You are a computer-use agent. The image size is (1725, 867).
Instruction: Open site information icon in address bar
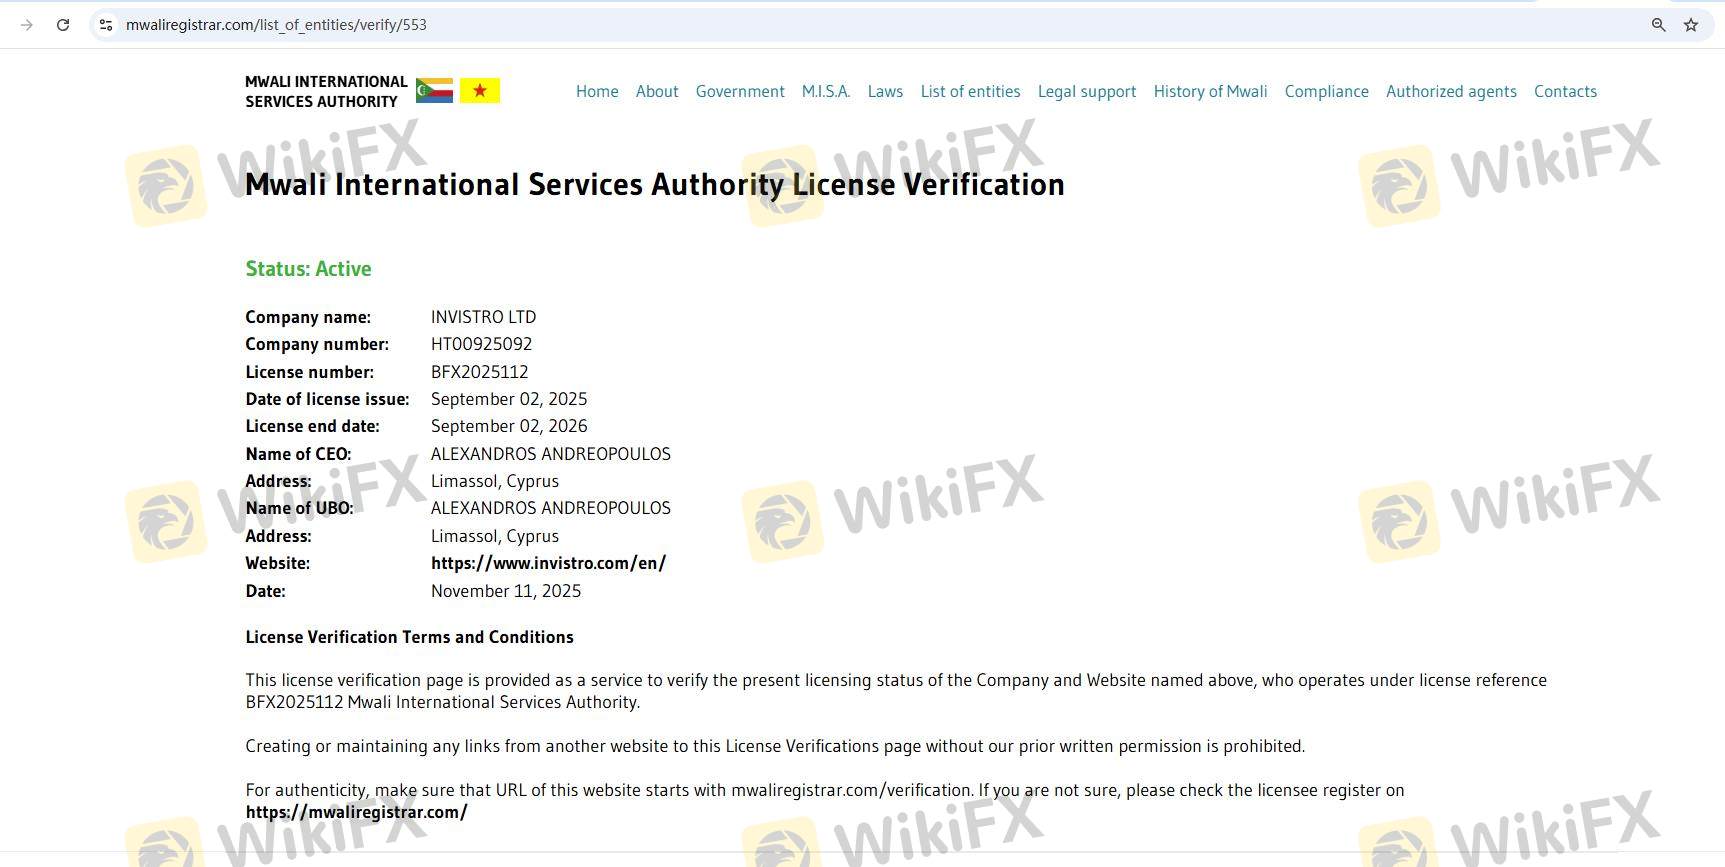(106, 25)
